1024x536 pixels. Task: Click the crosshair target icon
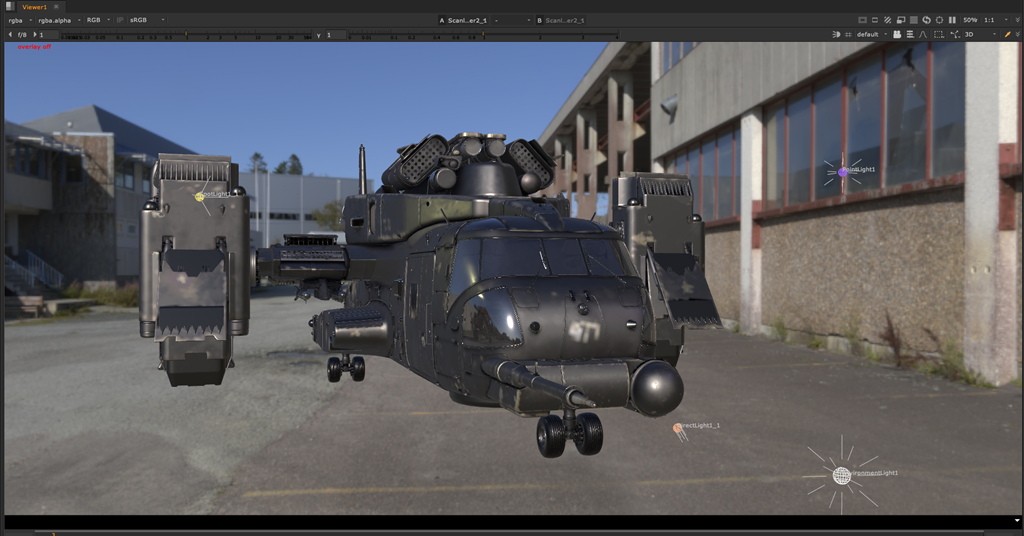click(939, 20)
